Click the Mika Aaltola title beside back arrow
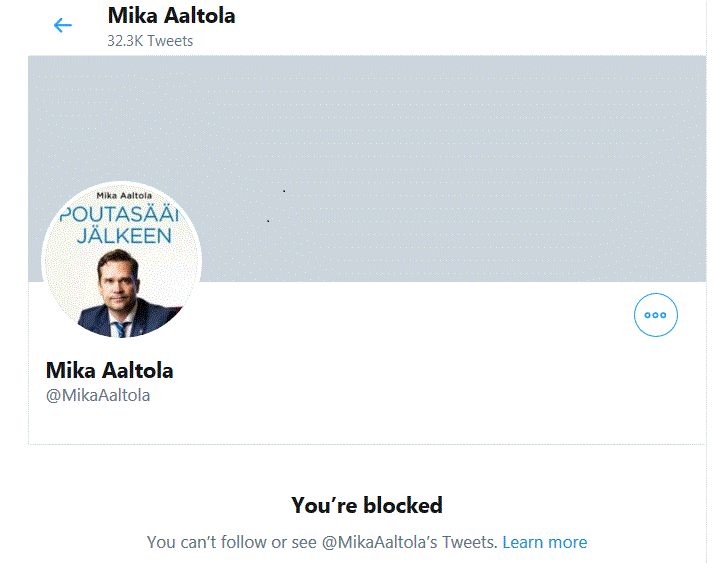 [x=171, y=16]
